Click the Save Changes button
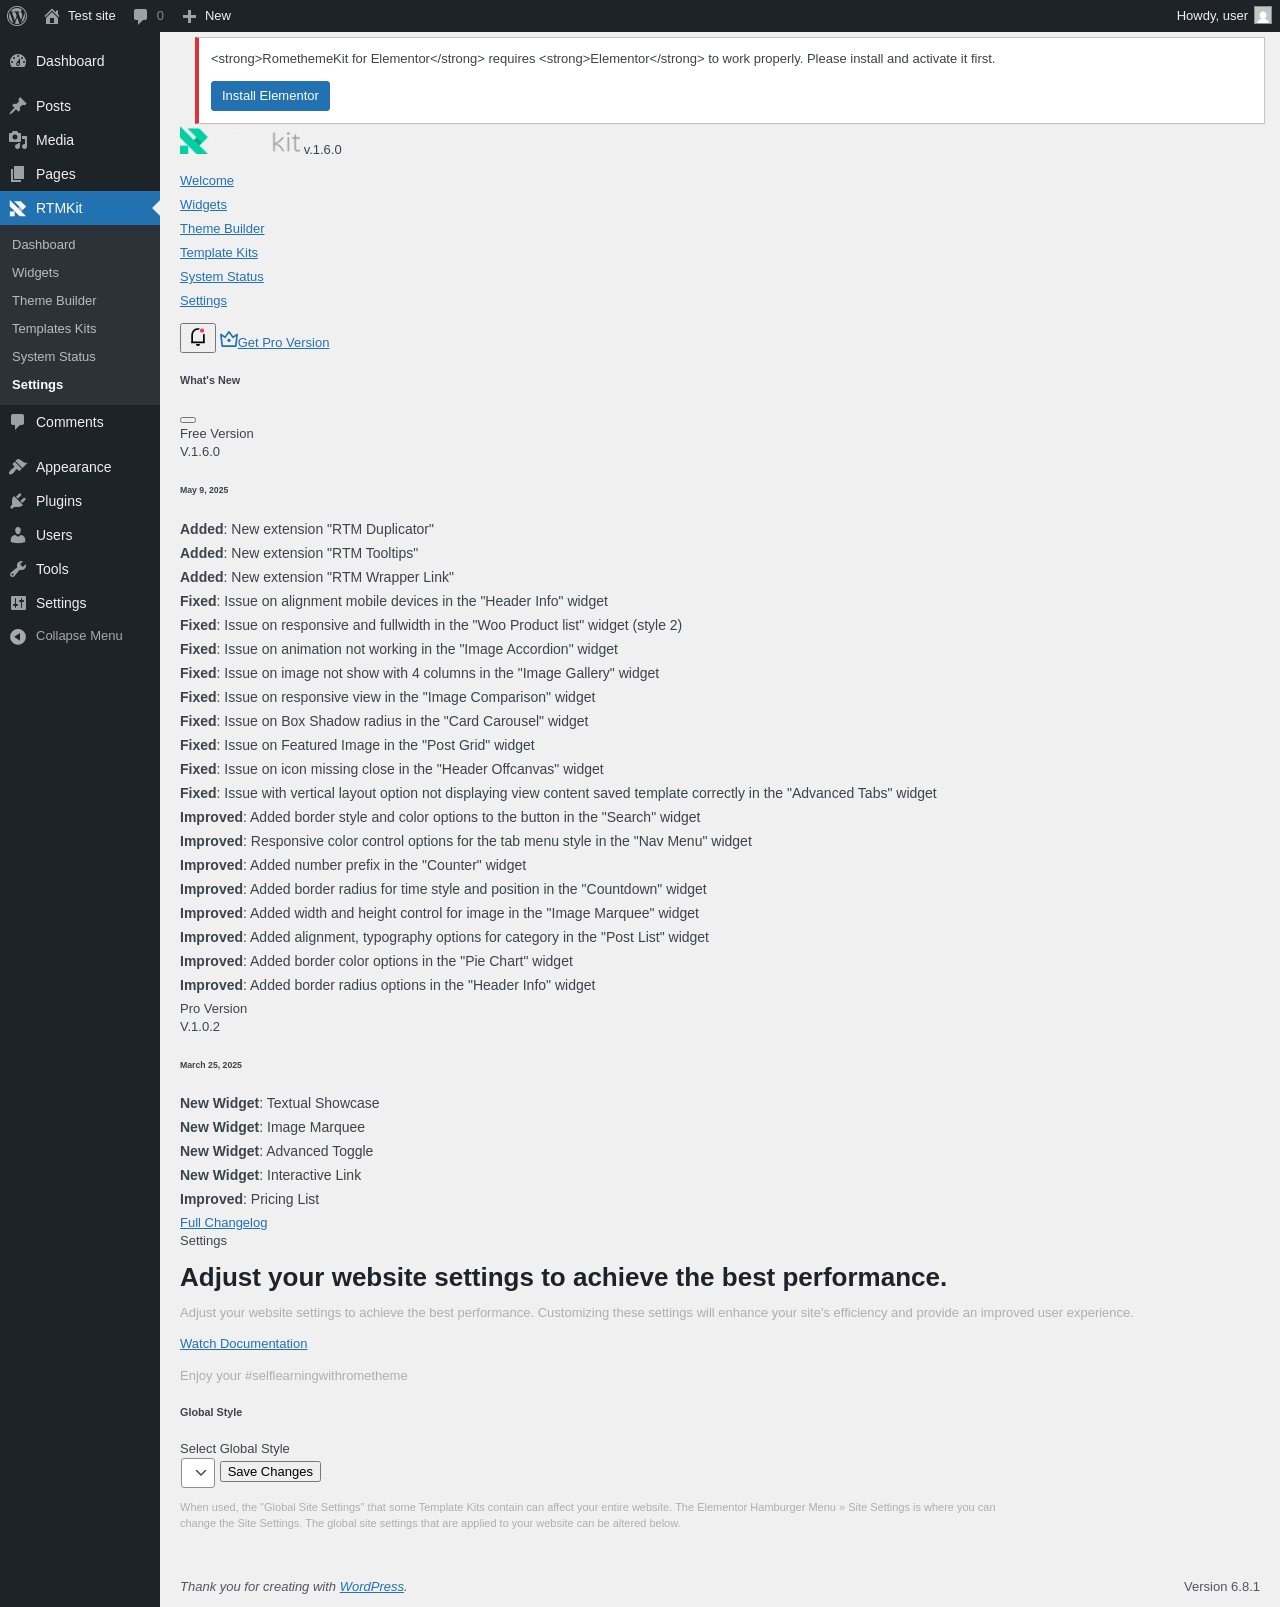The width and height of the screenshot is (1280, 1607). click(270, 1472)
